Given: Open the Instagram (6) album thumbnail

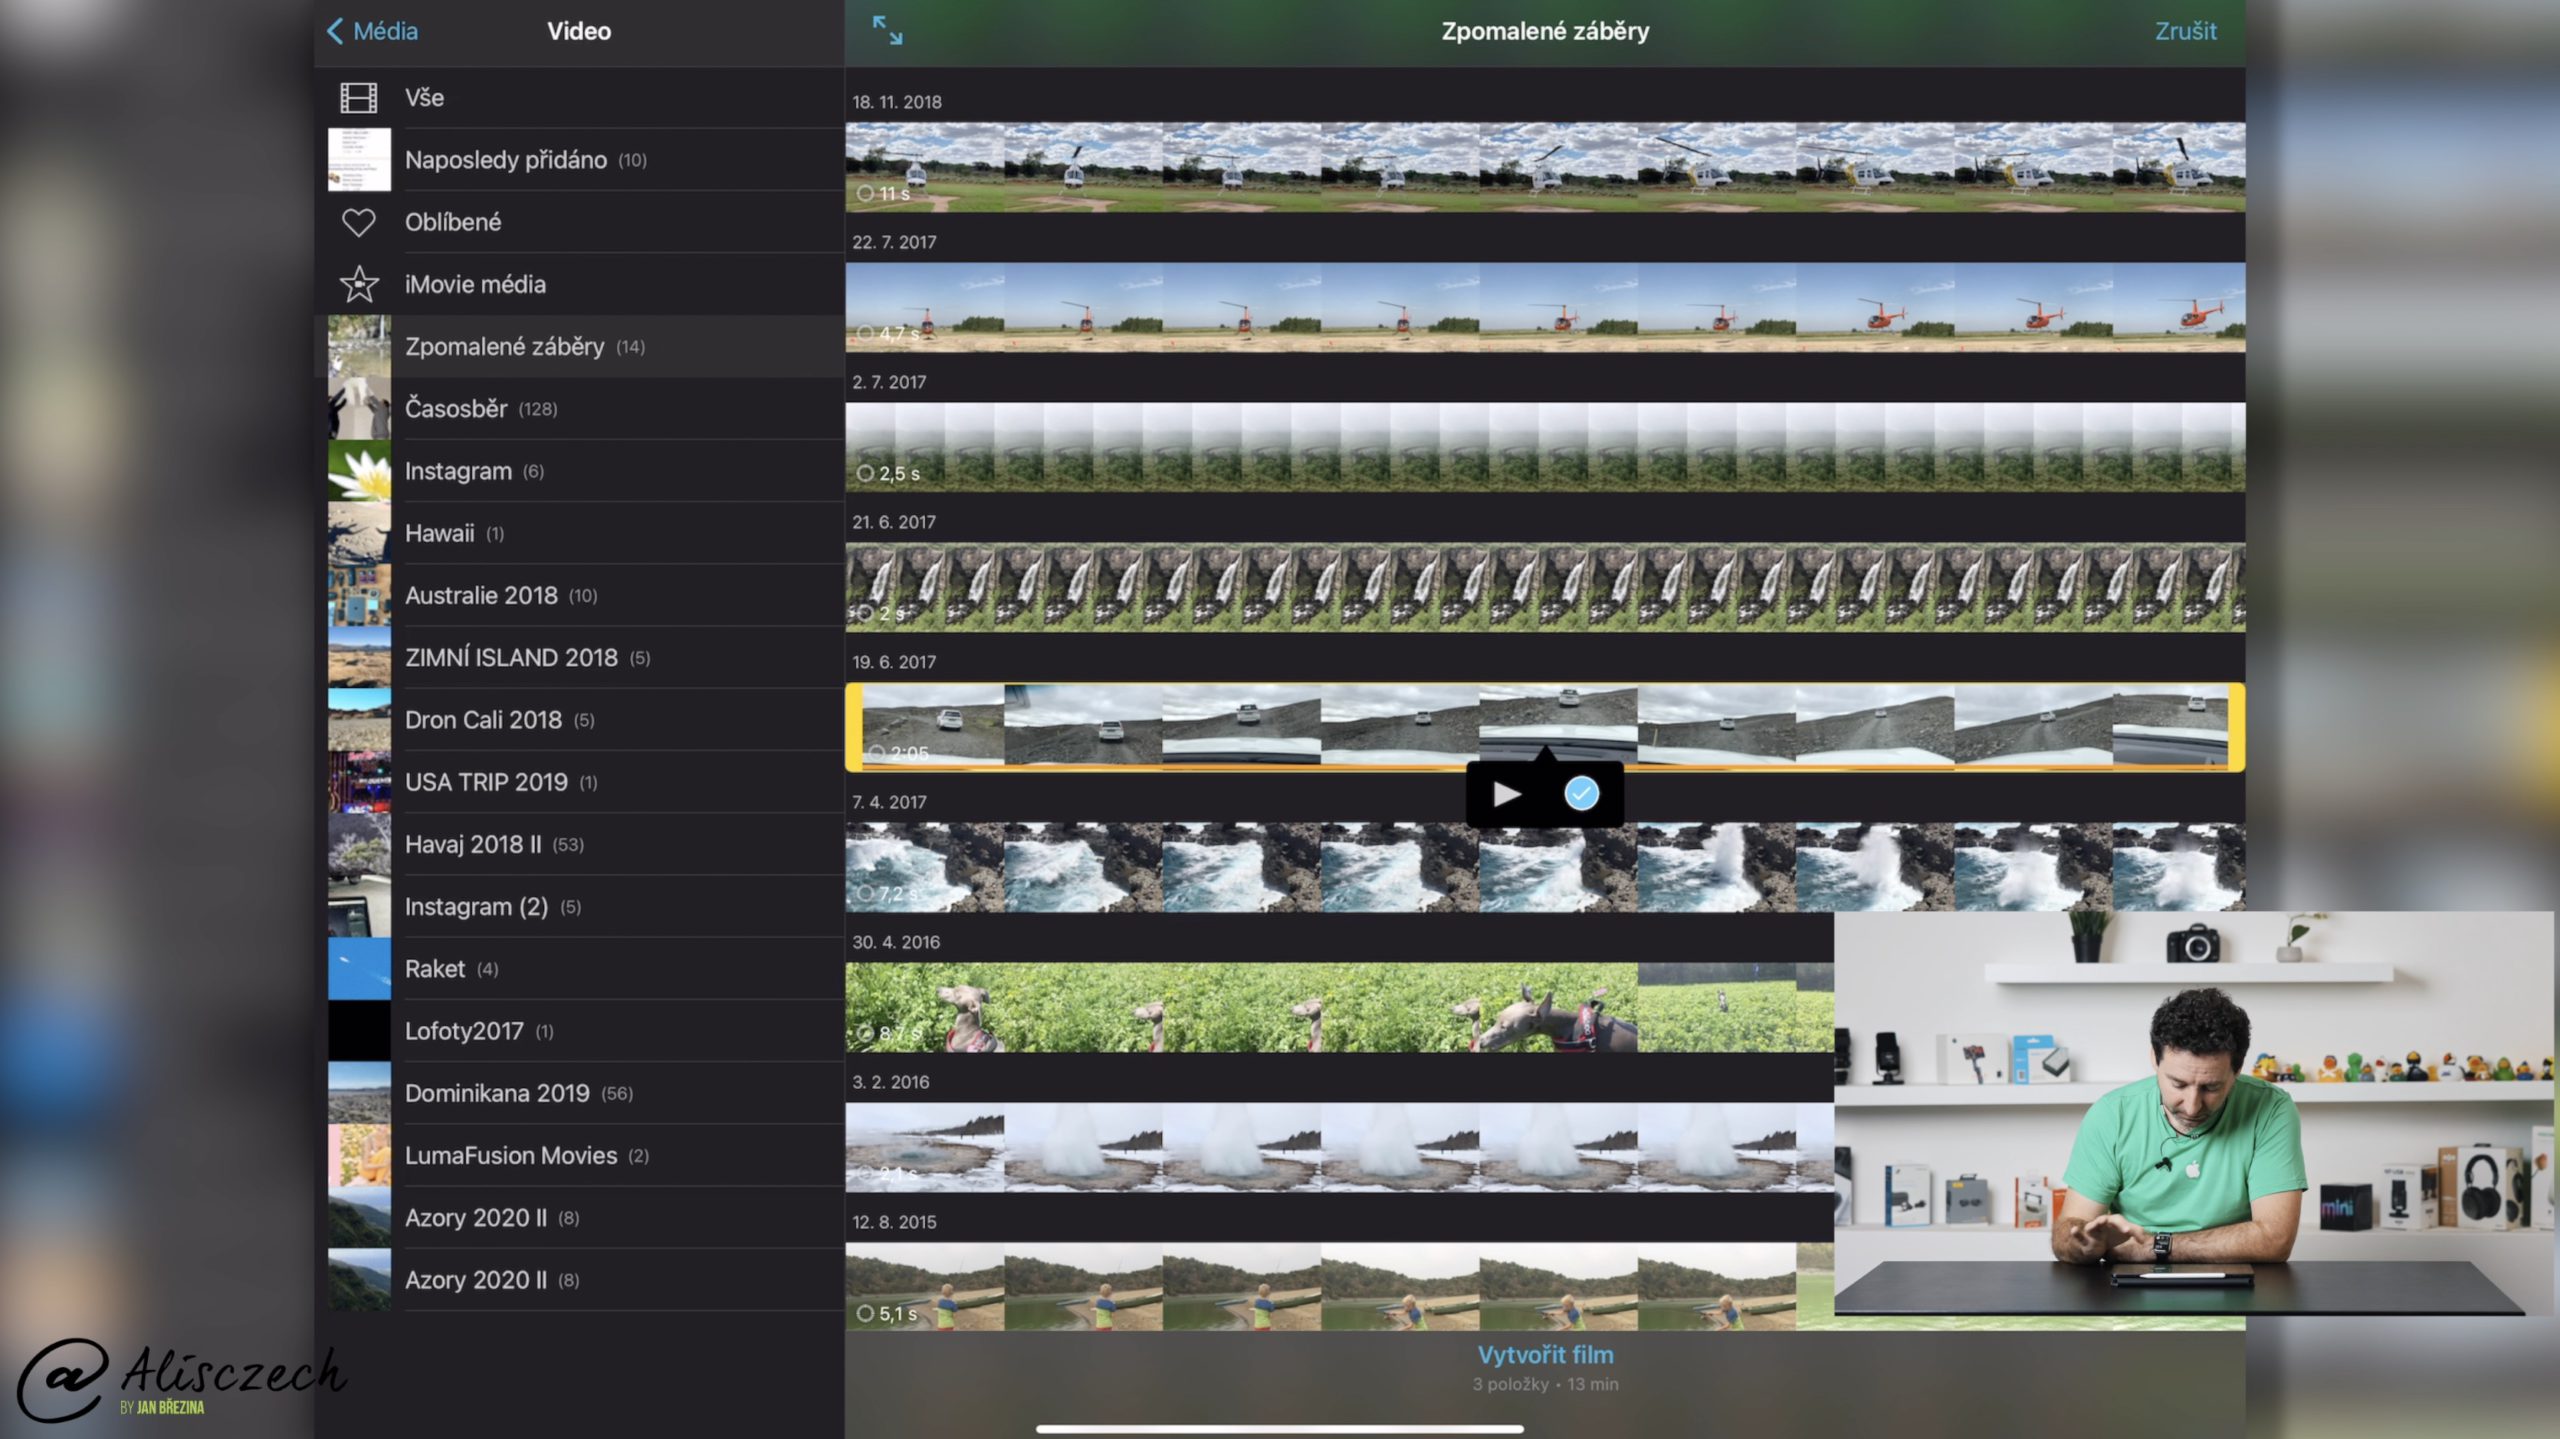Looking at the screenshot, I should (x=359, y=471).
